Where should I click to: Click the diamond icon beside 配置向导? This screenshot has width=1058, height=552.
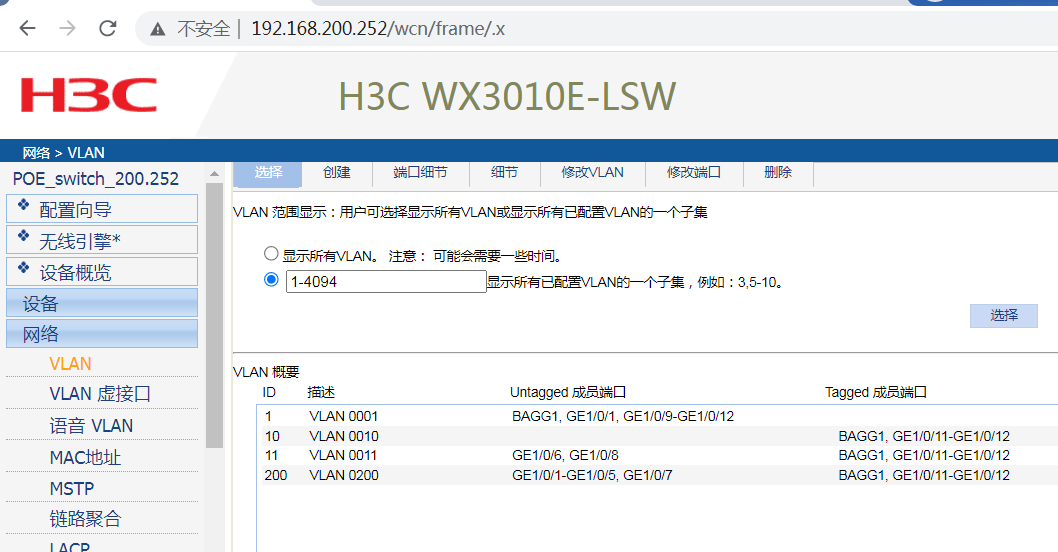[x=24, y=204]
